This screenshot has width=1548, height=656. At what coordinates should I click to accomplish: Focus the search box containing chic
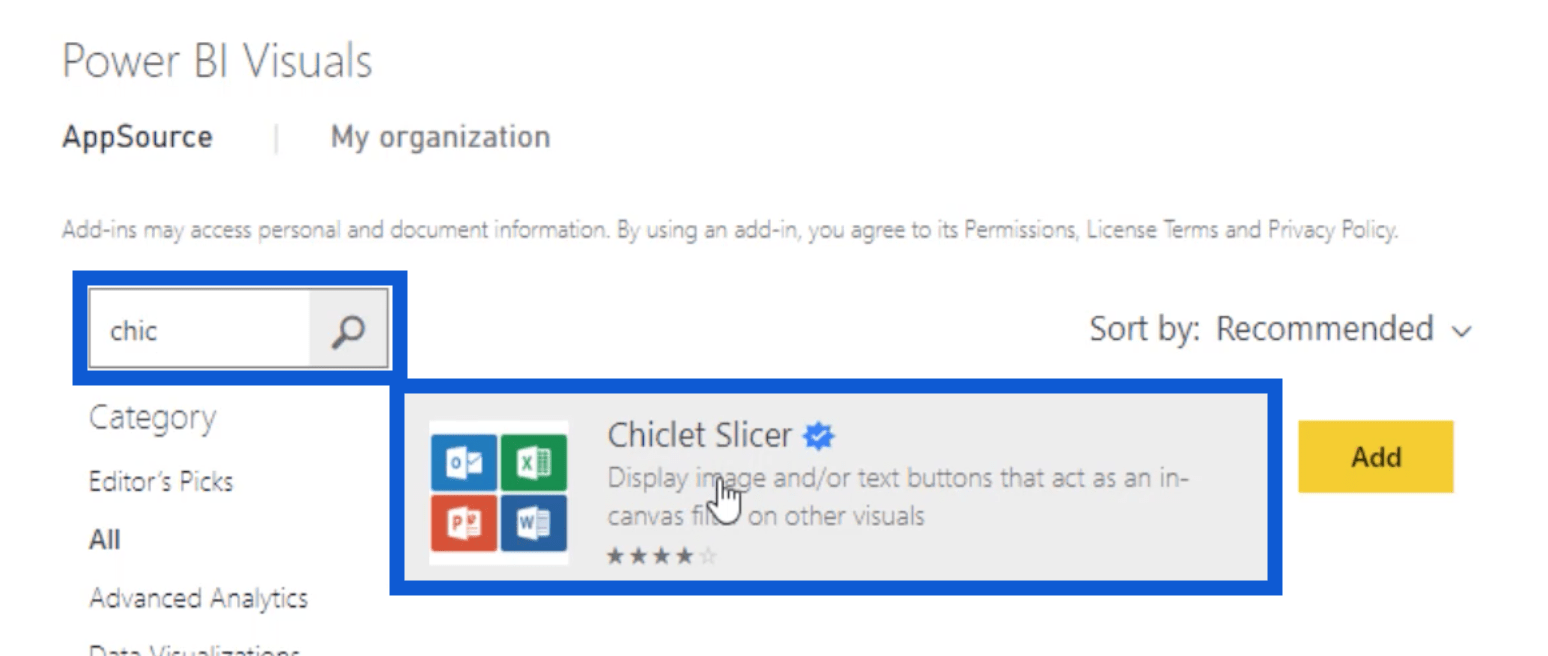point(199,330)
